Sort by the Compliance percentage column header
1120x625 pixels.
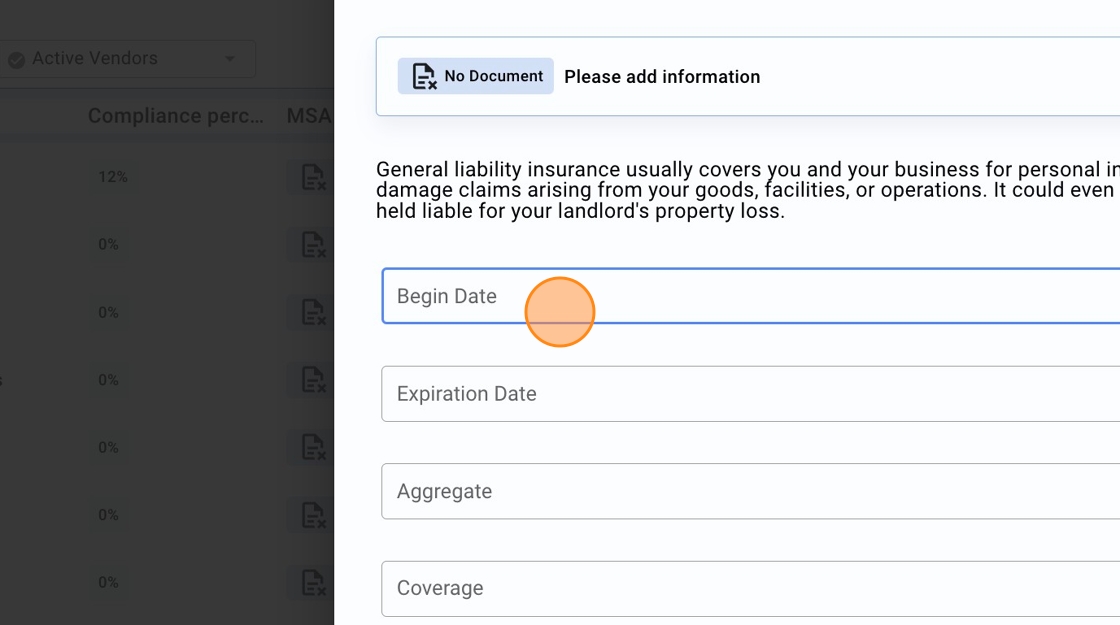coord(175,116)
